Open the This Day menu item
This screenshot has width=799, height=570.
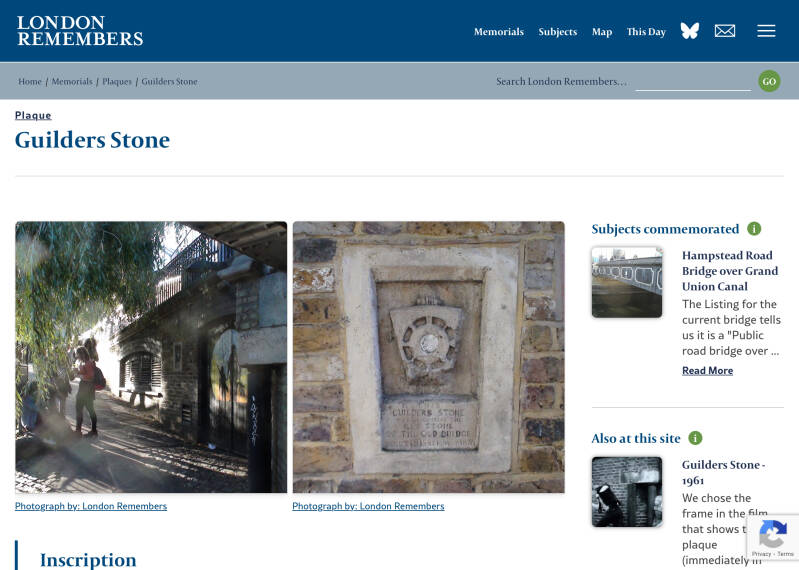point(646,32)
